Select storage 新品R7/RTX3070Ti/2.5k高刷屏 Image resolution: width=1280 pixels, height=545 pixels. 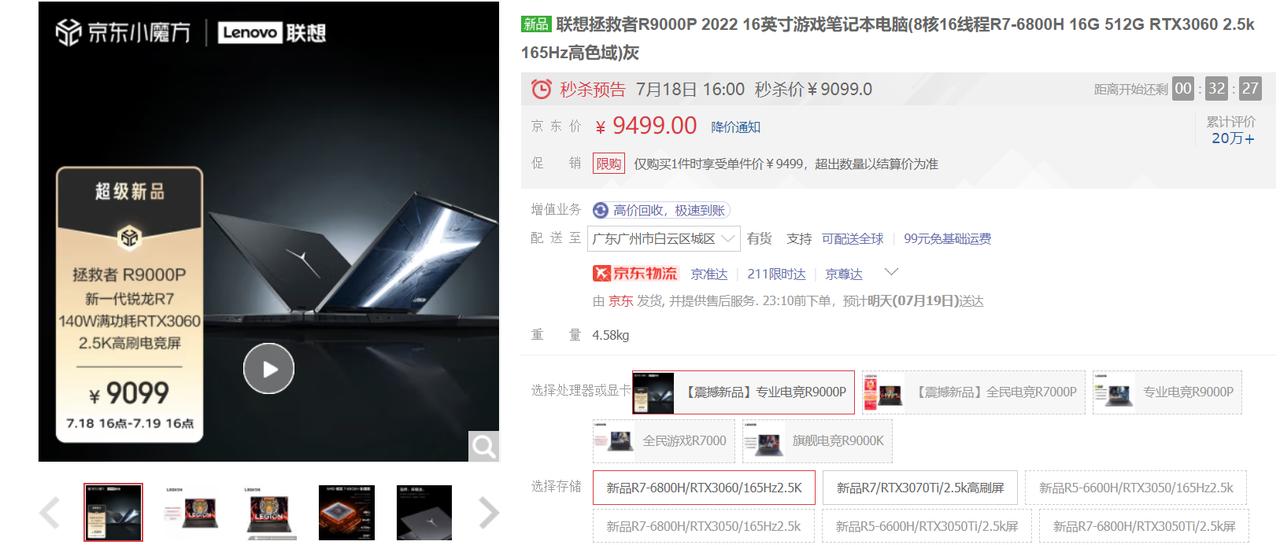click(x=920, y=488)
